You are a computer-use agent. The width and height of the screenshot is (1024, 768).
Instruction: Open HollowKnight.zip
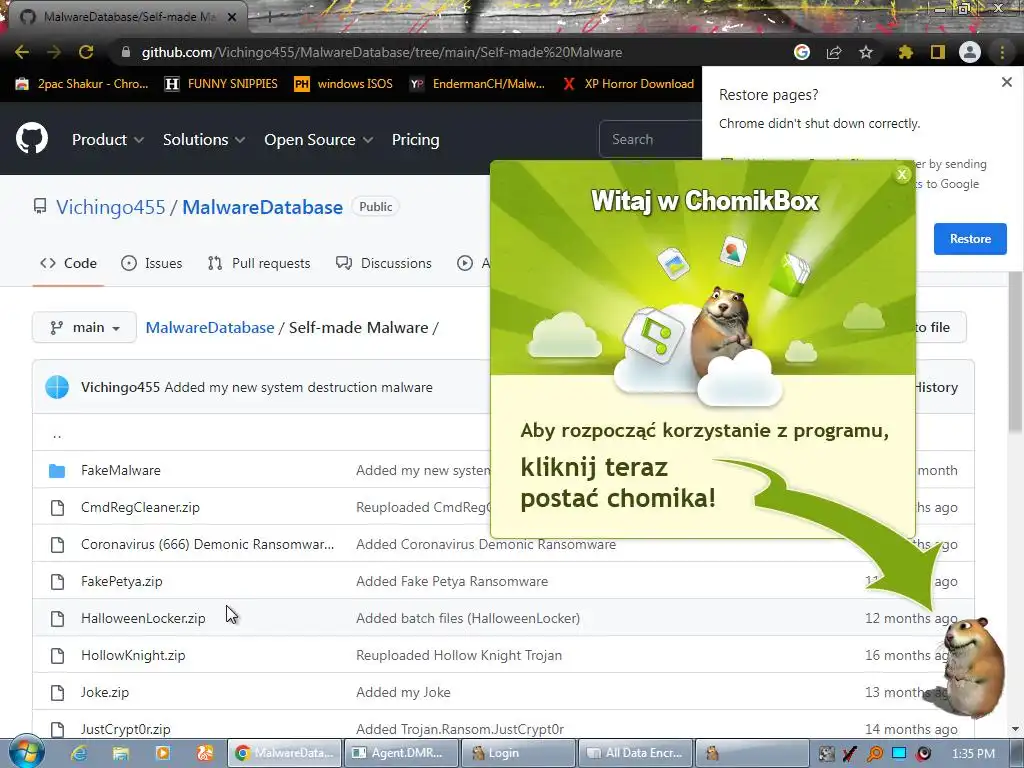tap(133, 655)
